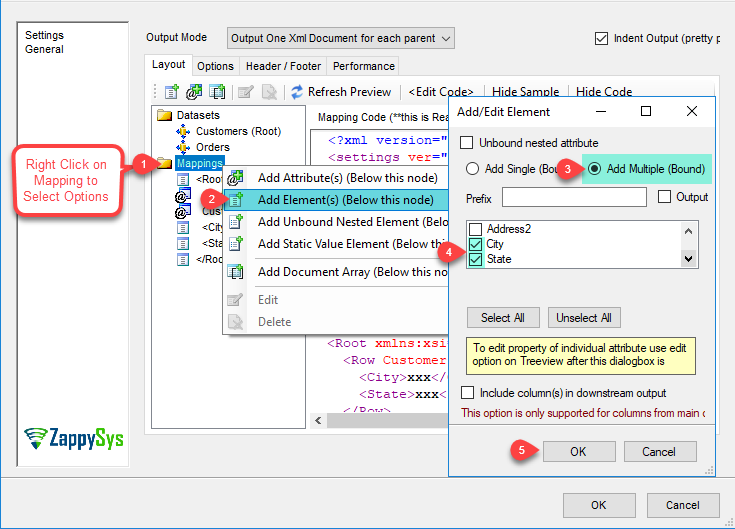Select the Mappings tree node

(x=200, y=163)
